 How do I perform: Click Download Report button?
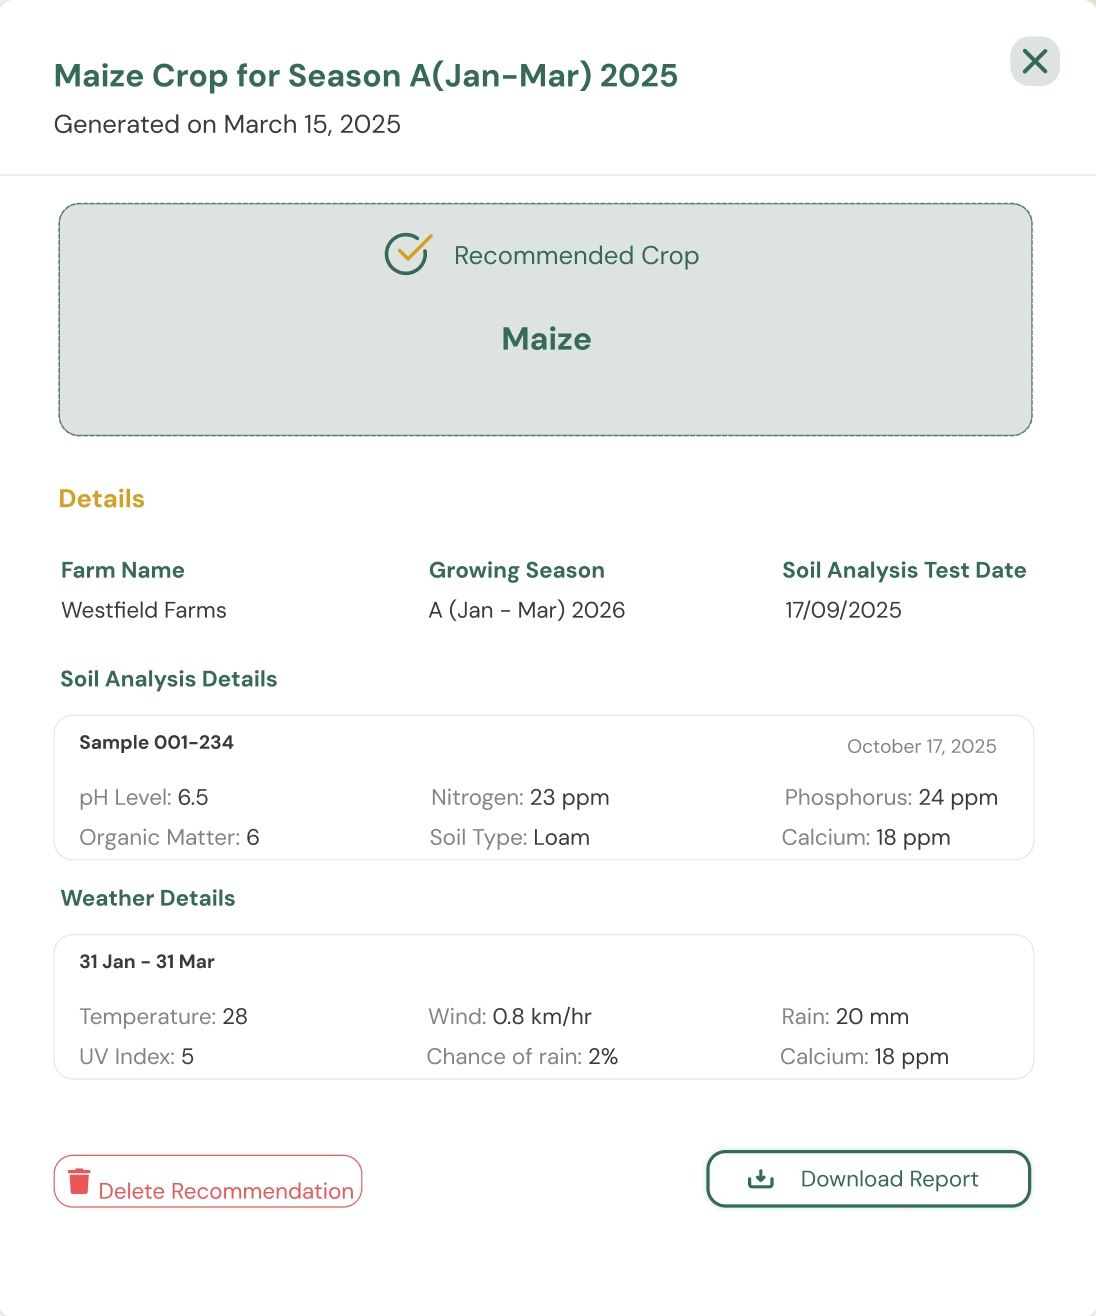[868, 1179]
